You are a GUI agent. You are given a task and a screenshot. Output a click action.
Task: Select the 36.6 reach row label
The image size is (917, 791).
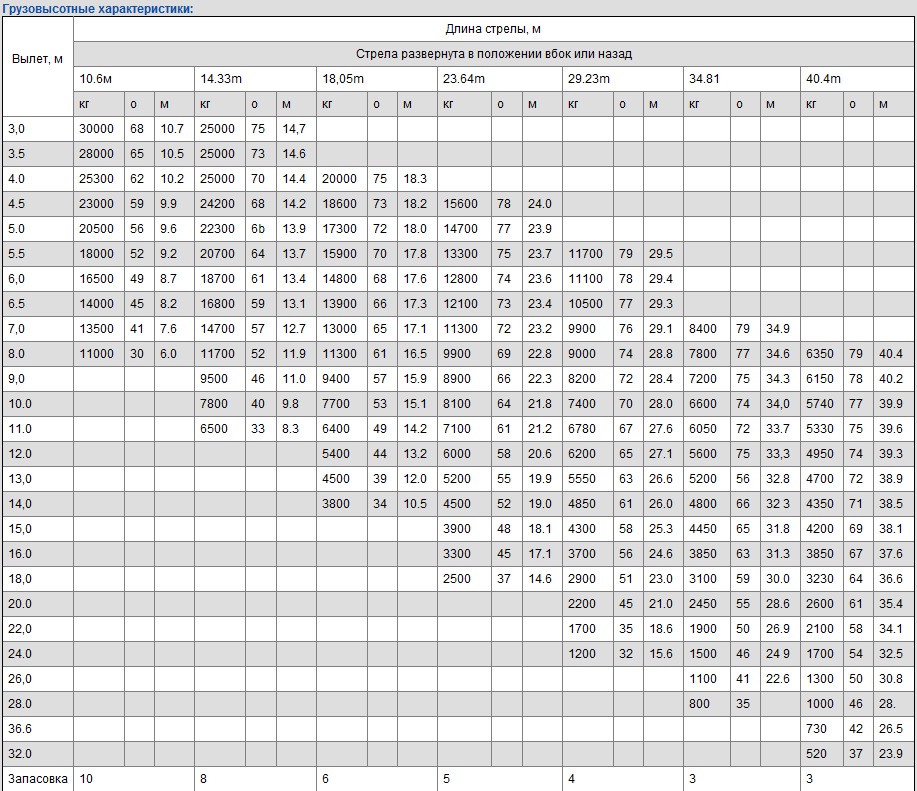click(20, 729)
